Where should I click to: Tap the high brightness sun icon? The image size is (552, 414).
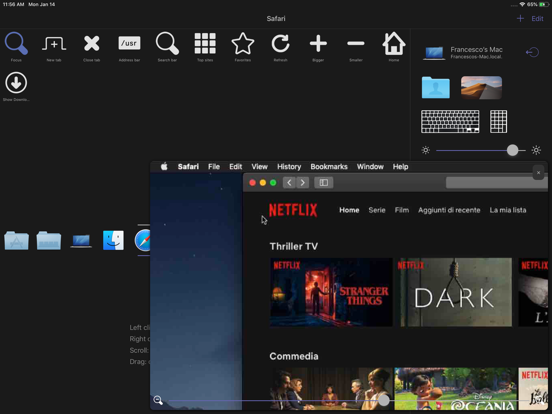(536, 150)
